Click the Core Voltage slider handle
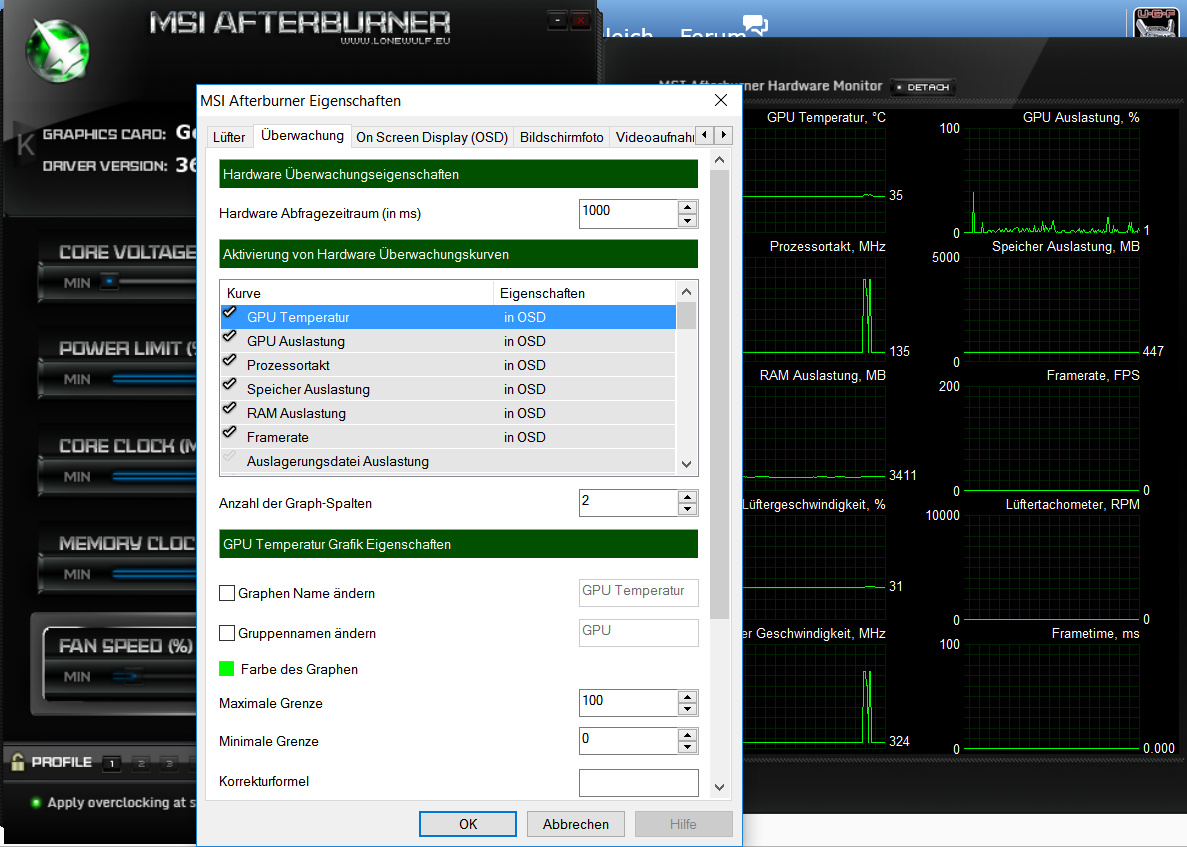 110,282
